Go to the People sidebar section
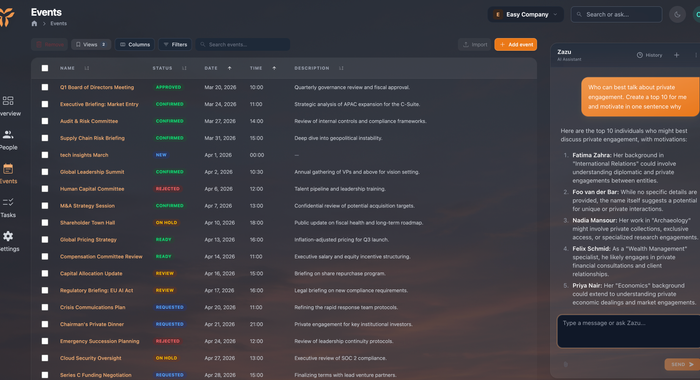The image size is (700, 380). tap(8, 140)
